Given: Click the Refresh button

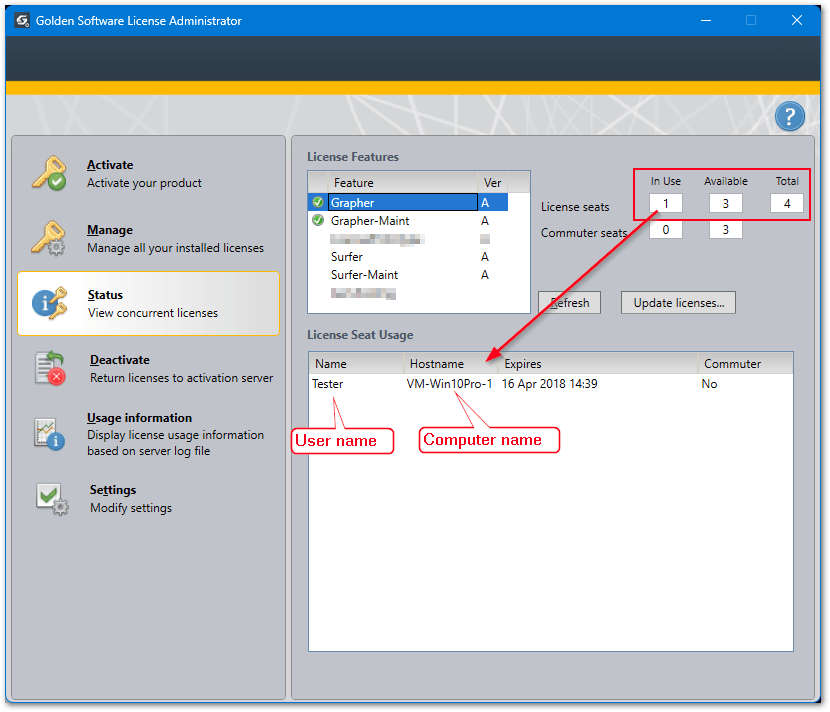Looking at the screenshot, I should pyautogui.click(x=570, y=303).
